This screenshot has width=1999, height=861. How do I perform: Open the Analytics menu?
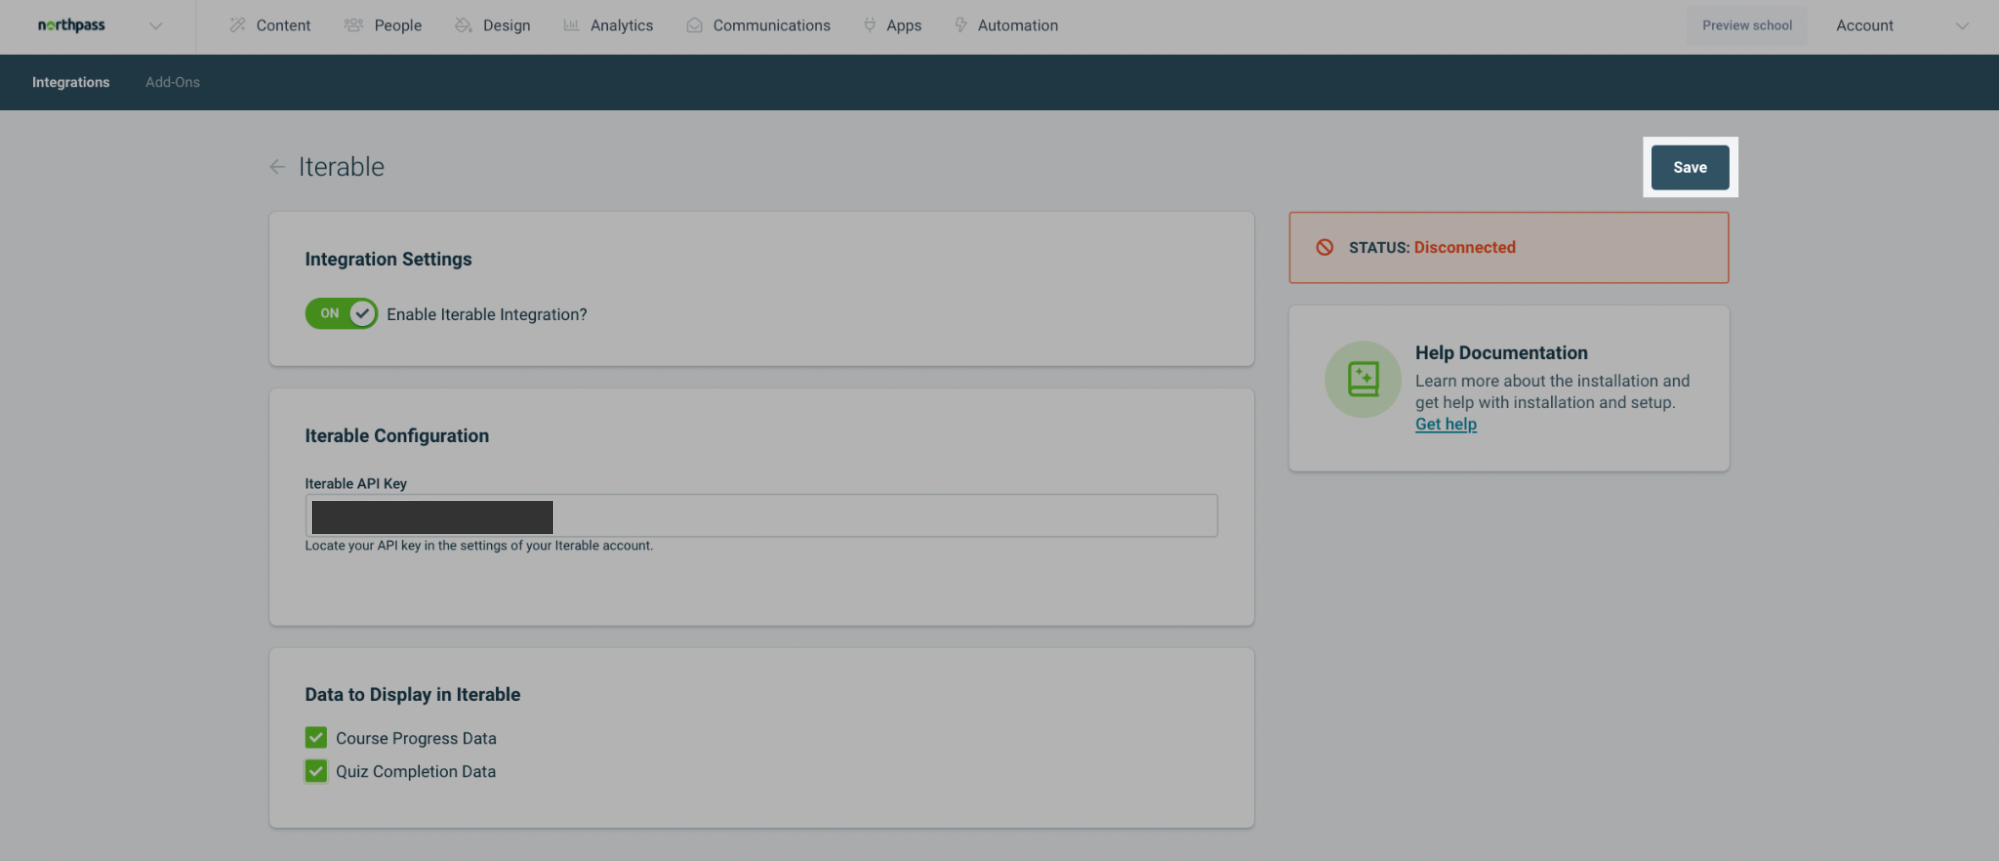(608, 25)
